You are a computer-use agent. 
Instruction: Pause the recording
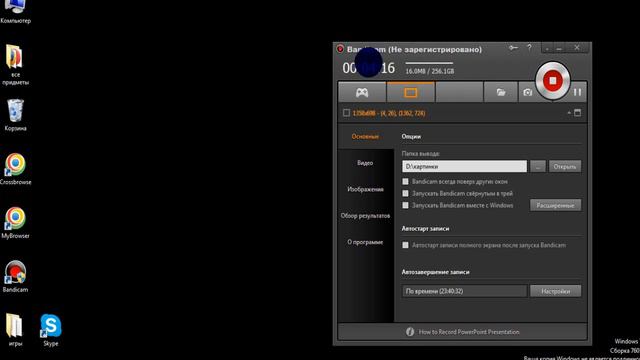tap(577, 92)
